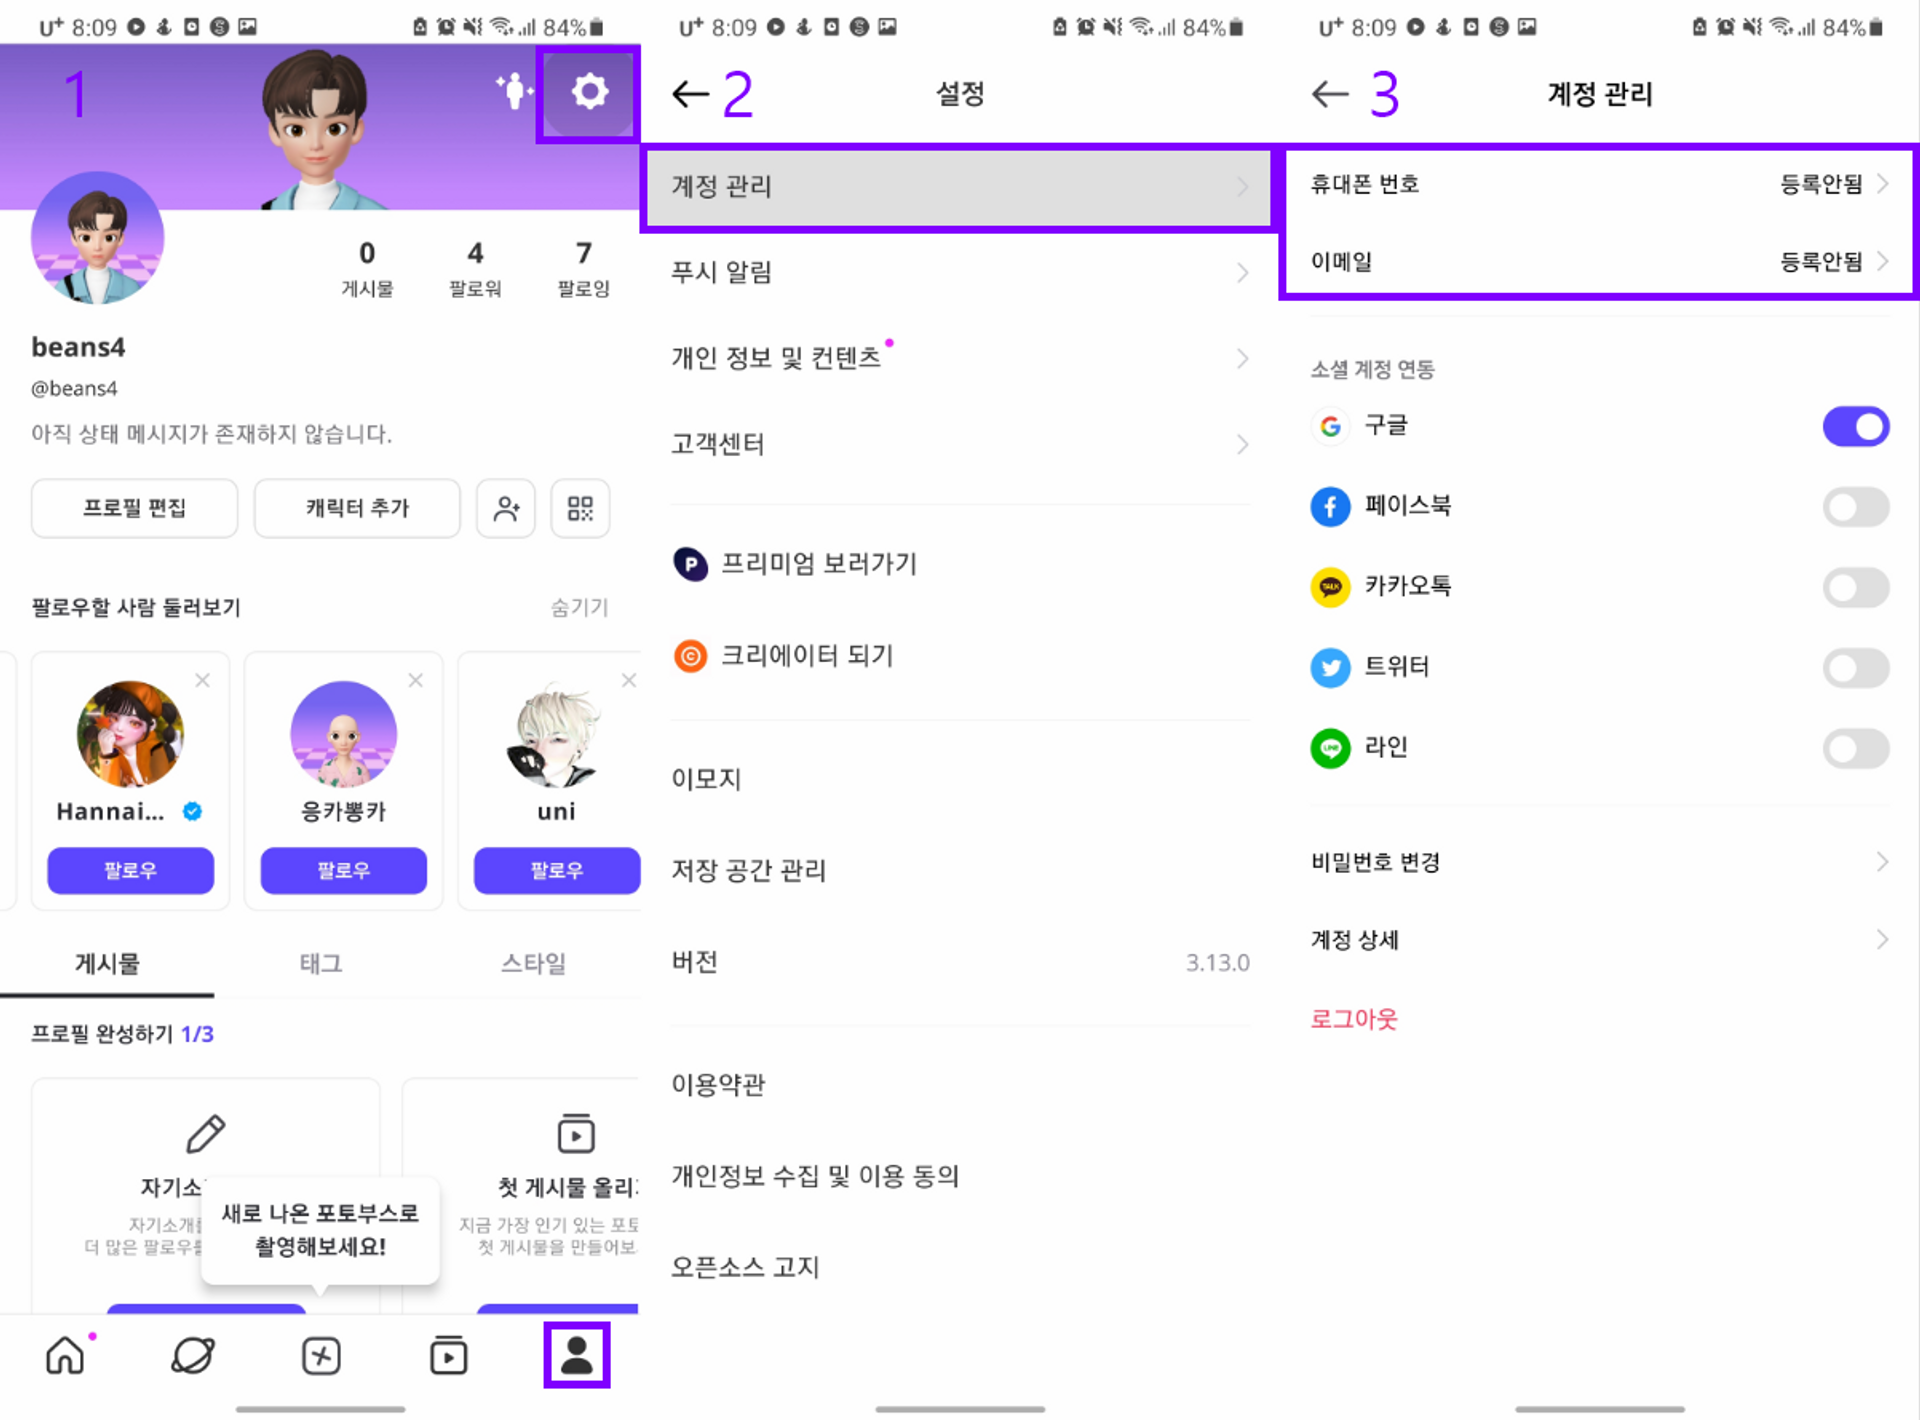This screenshot has height=1420, width=1920.
Task: Tap the create plus icon in bottom bar
Action: 321,1355
